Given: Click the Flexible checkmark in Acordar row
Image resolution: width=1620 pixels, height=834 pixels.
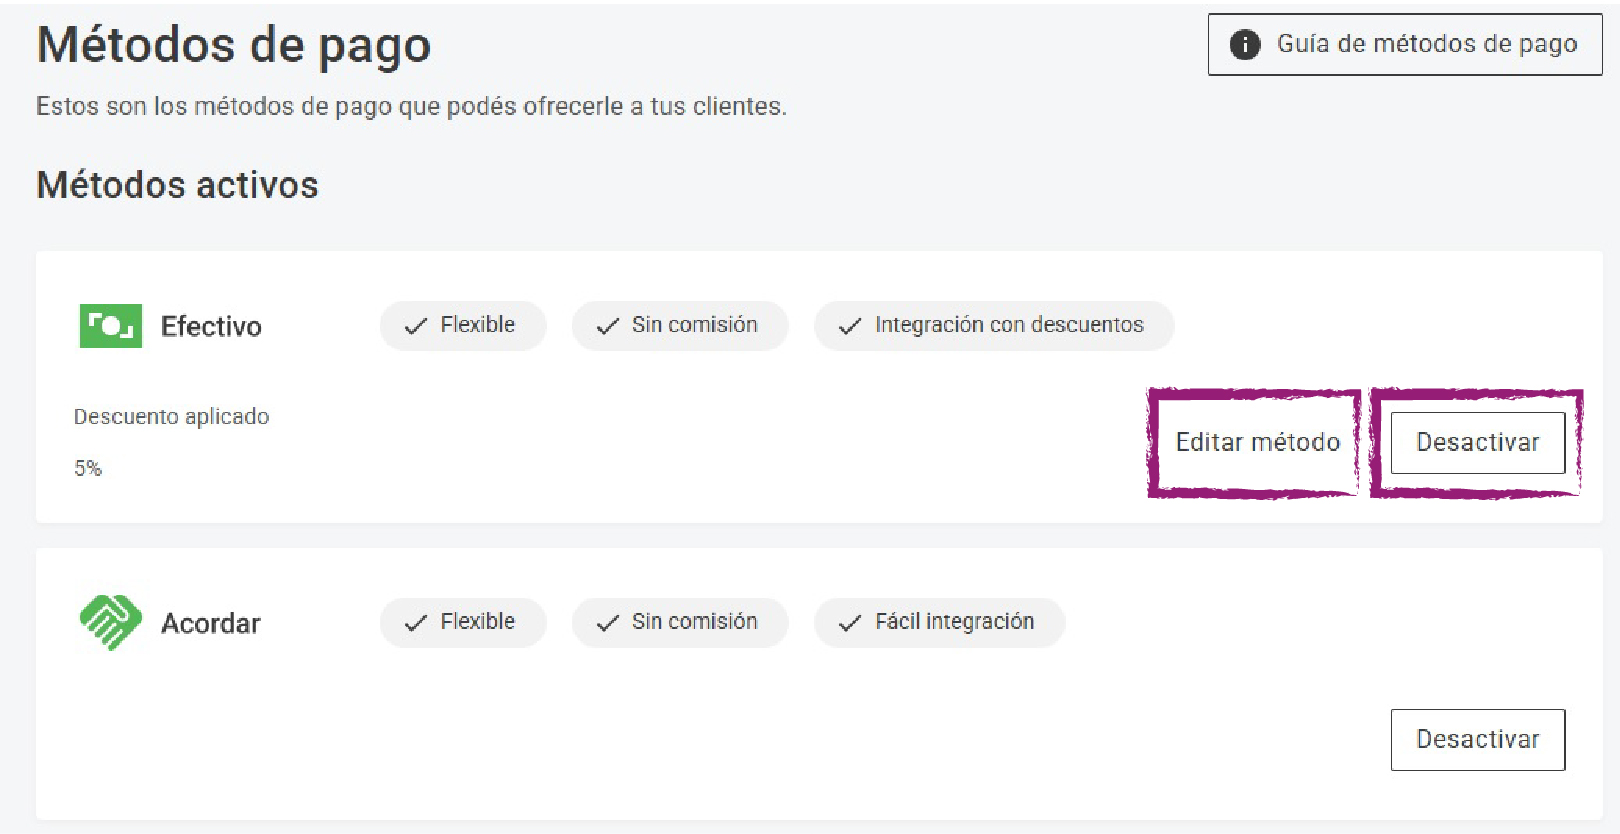Looking at the screenshot, I should coord(416,623).
